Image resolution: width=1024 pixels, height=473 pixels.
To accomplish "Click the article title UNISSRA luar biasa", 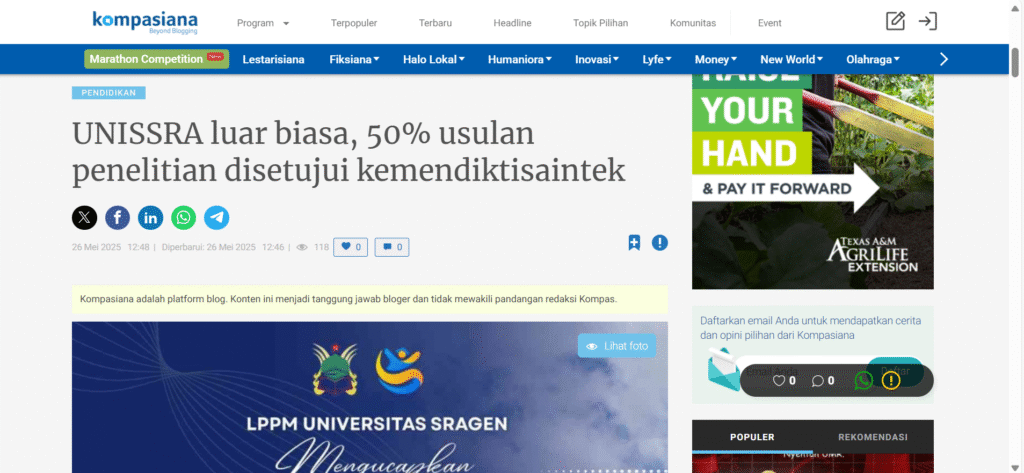I will point(349,152).
